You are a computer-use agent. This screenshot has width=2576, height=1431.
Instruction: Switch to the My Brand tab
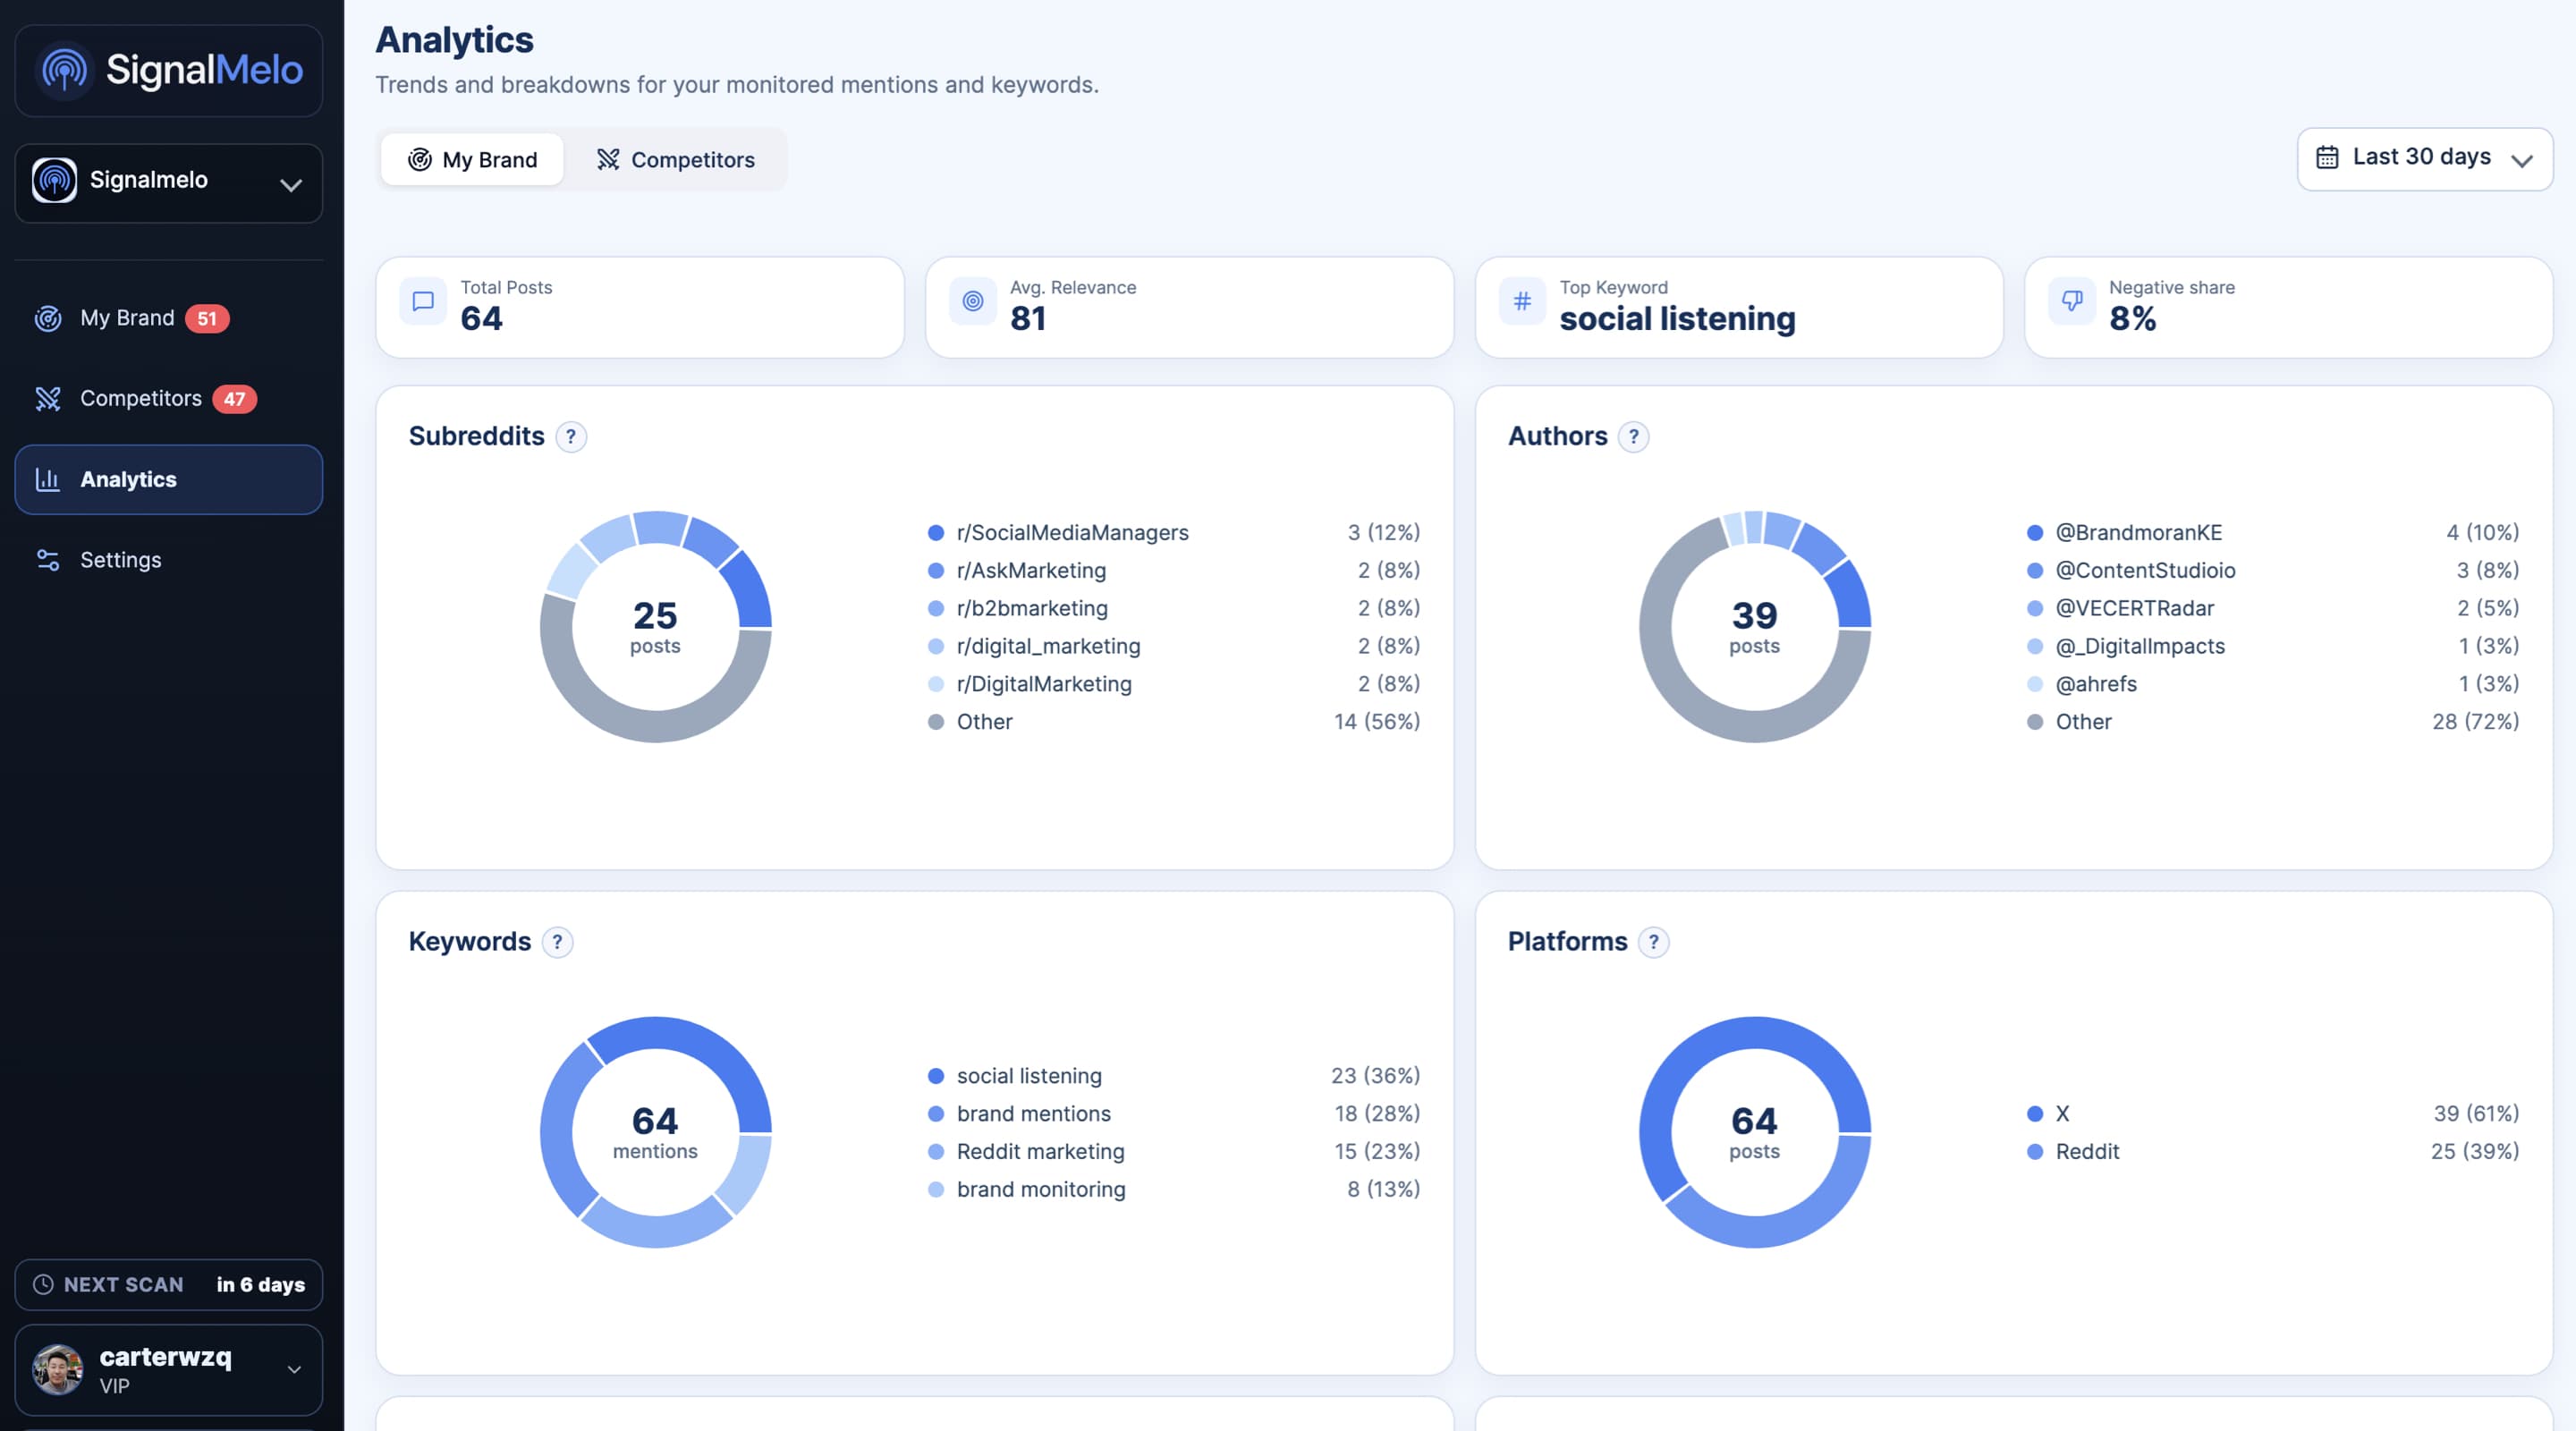[472, 160]
